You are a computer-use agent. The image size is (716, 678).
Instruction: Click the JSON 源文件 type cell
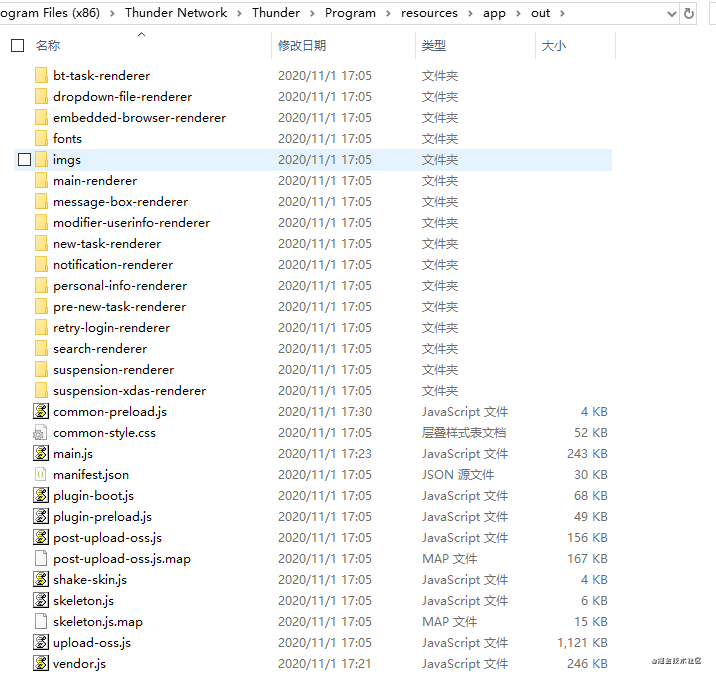click(458, 474)
